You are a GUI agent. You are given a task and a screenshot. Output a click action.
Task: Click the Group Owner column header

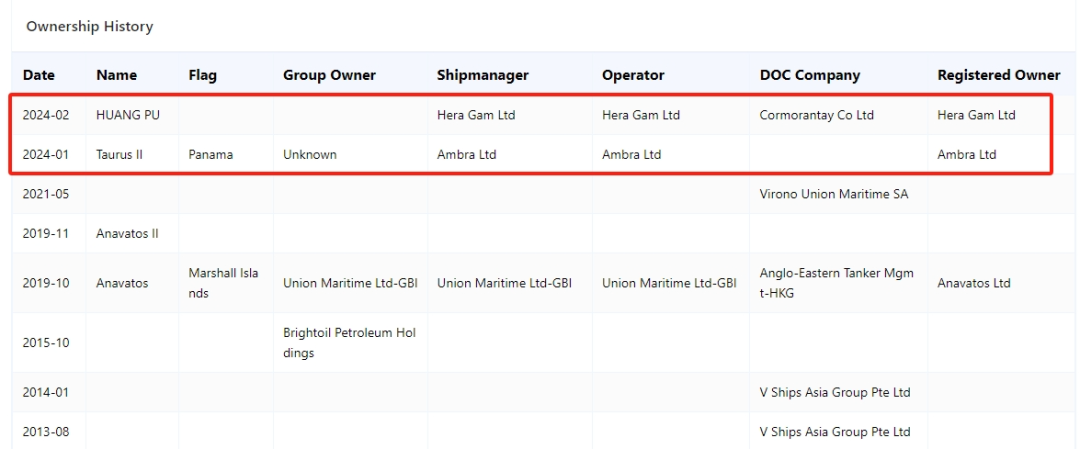(x=329, y=75)
